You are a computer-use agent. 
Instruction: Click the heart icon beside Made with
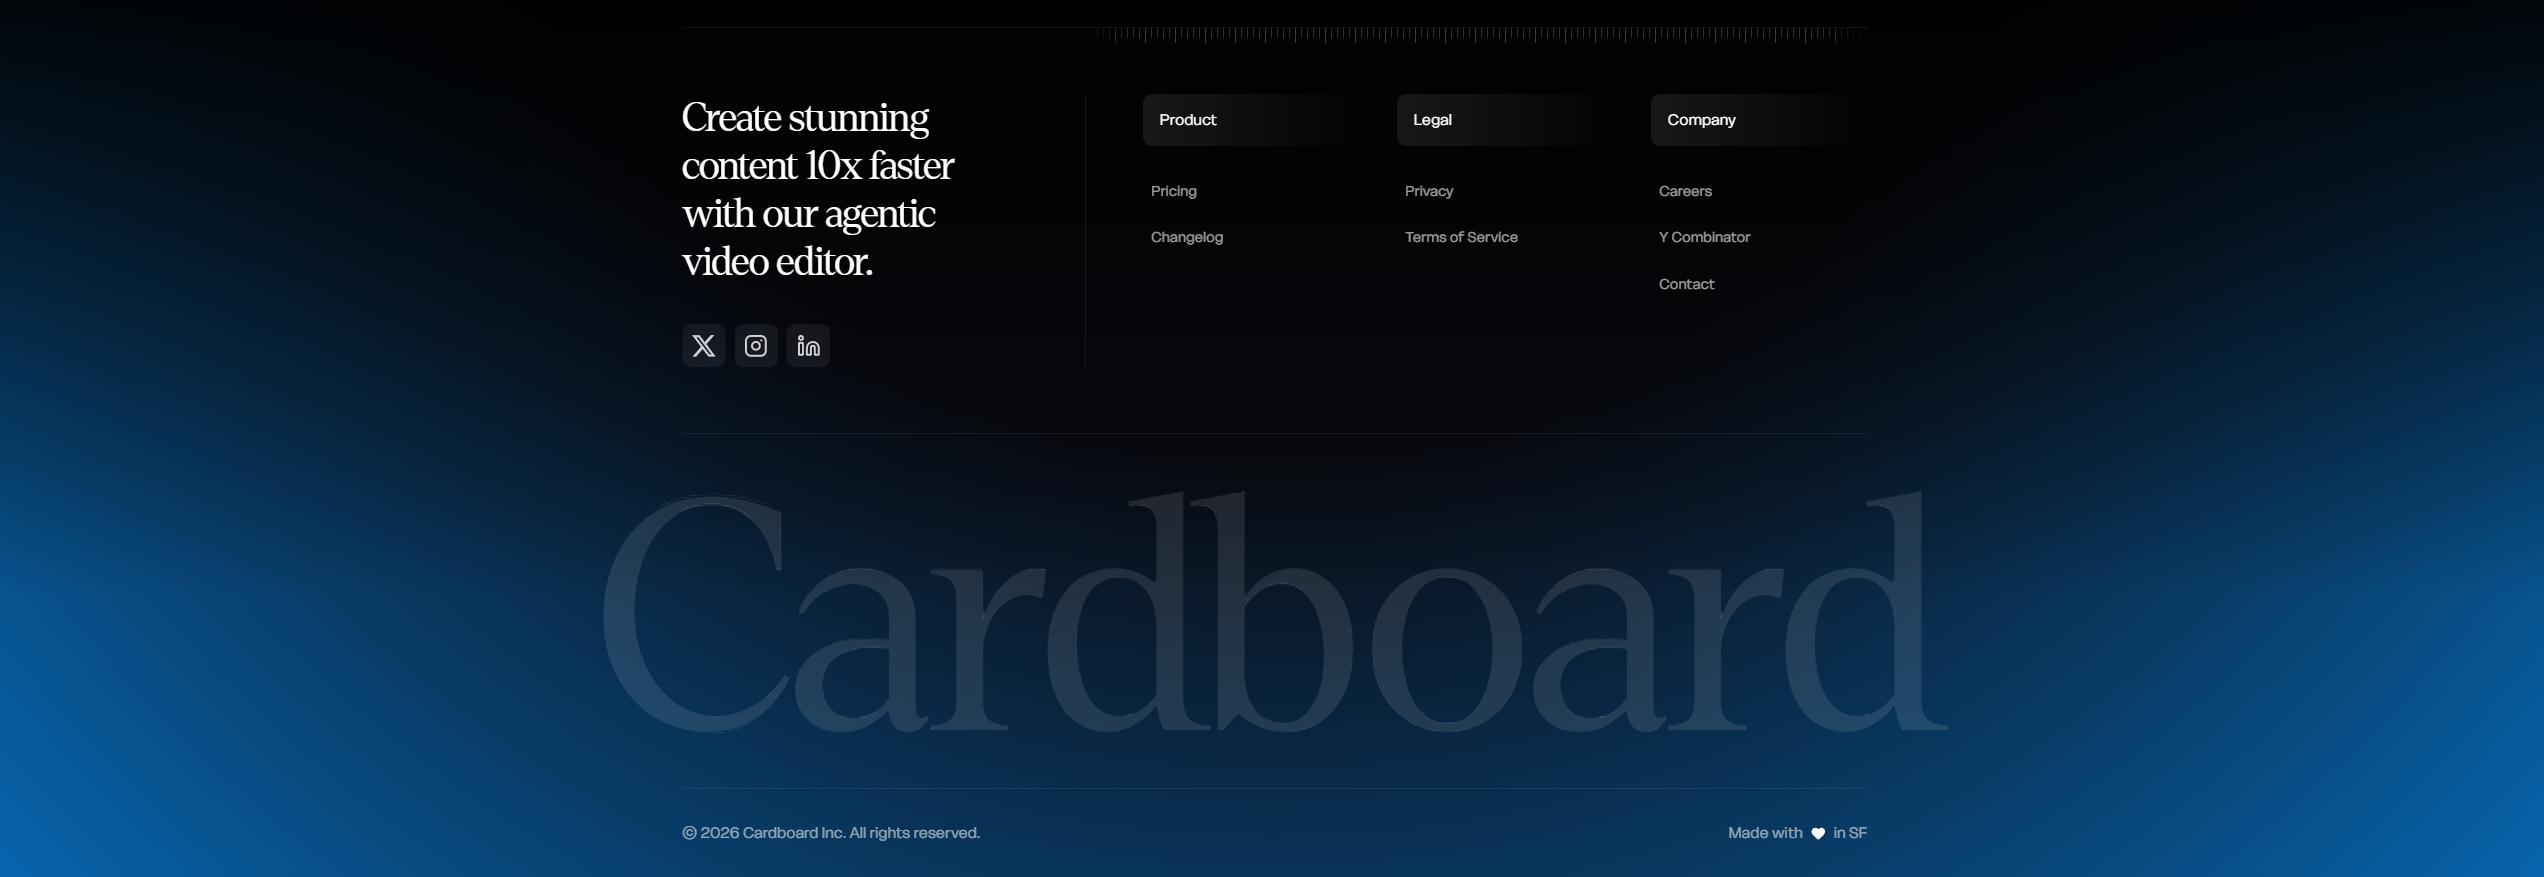click(x=1818, y=834)
